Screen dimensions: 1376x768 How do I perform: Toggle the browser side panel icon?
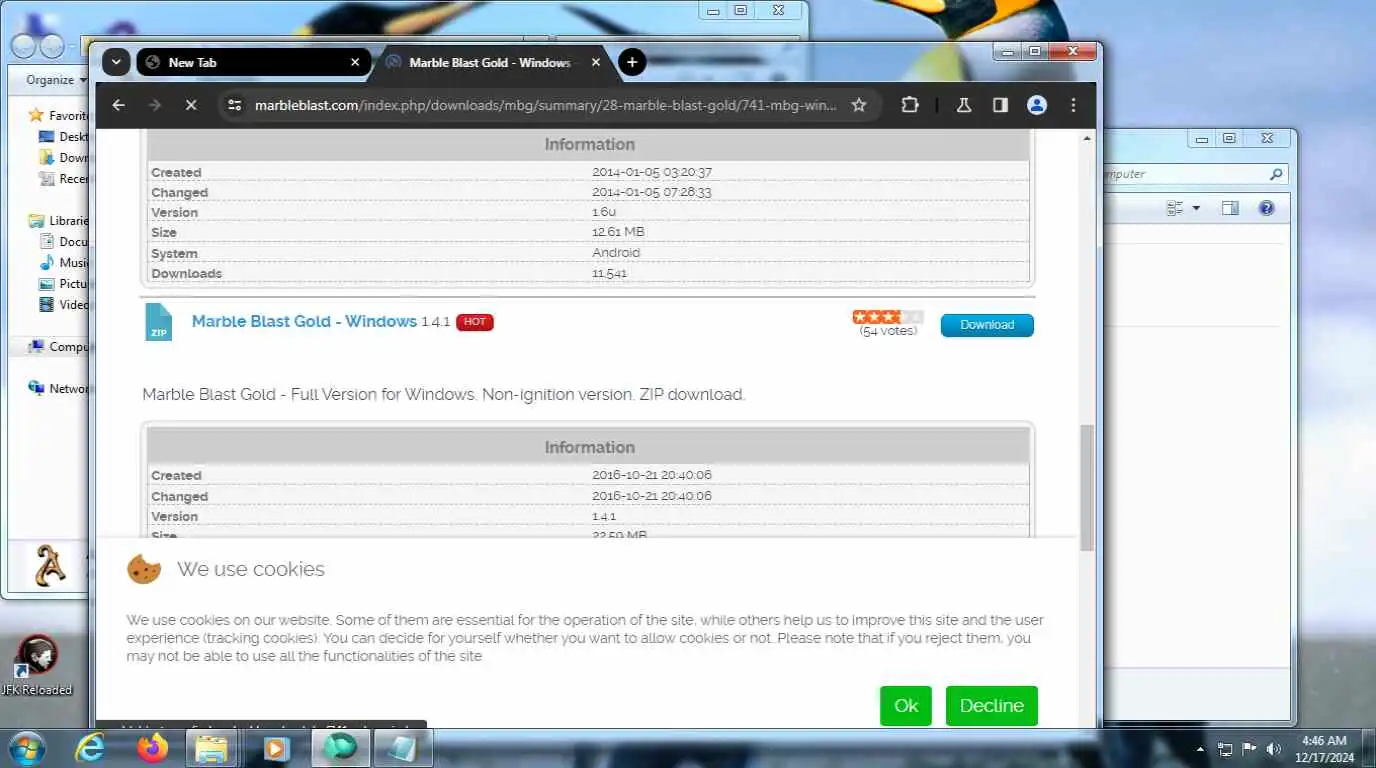point(1000,105)
